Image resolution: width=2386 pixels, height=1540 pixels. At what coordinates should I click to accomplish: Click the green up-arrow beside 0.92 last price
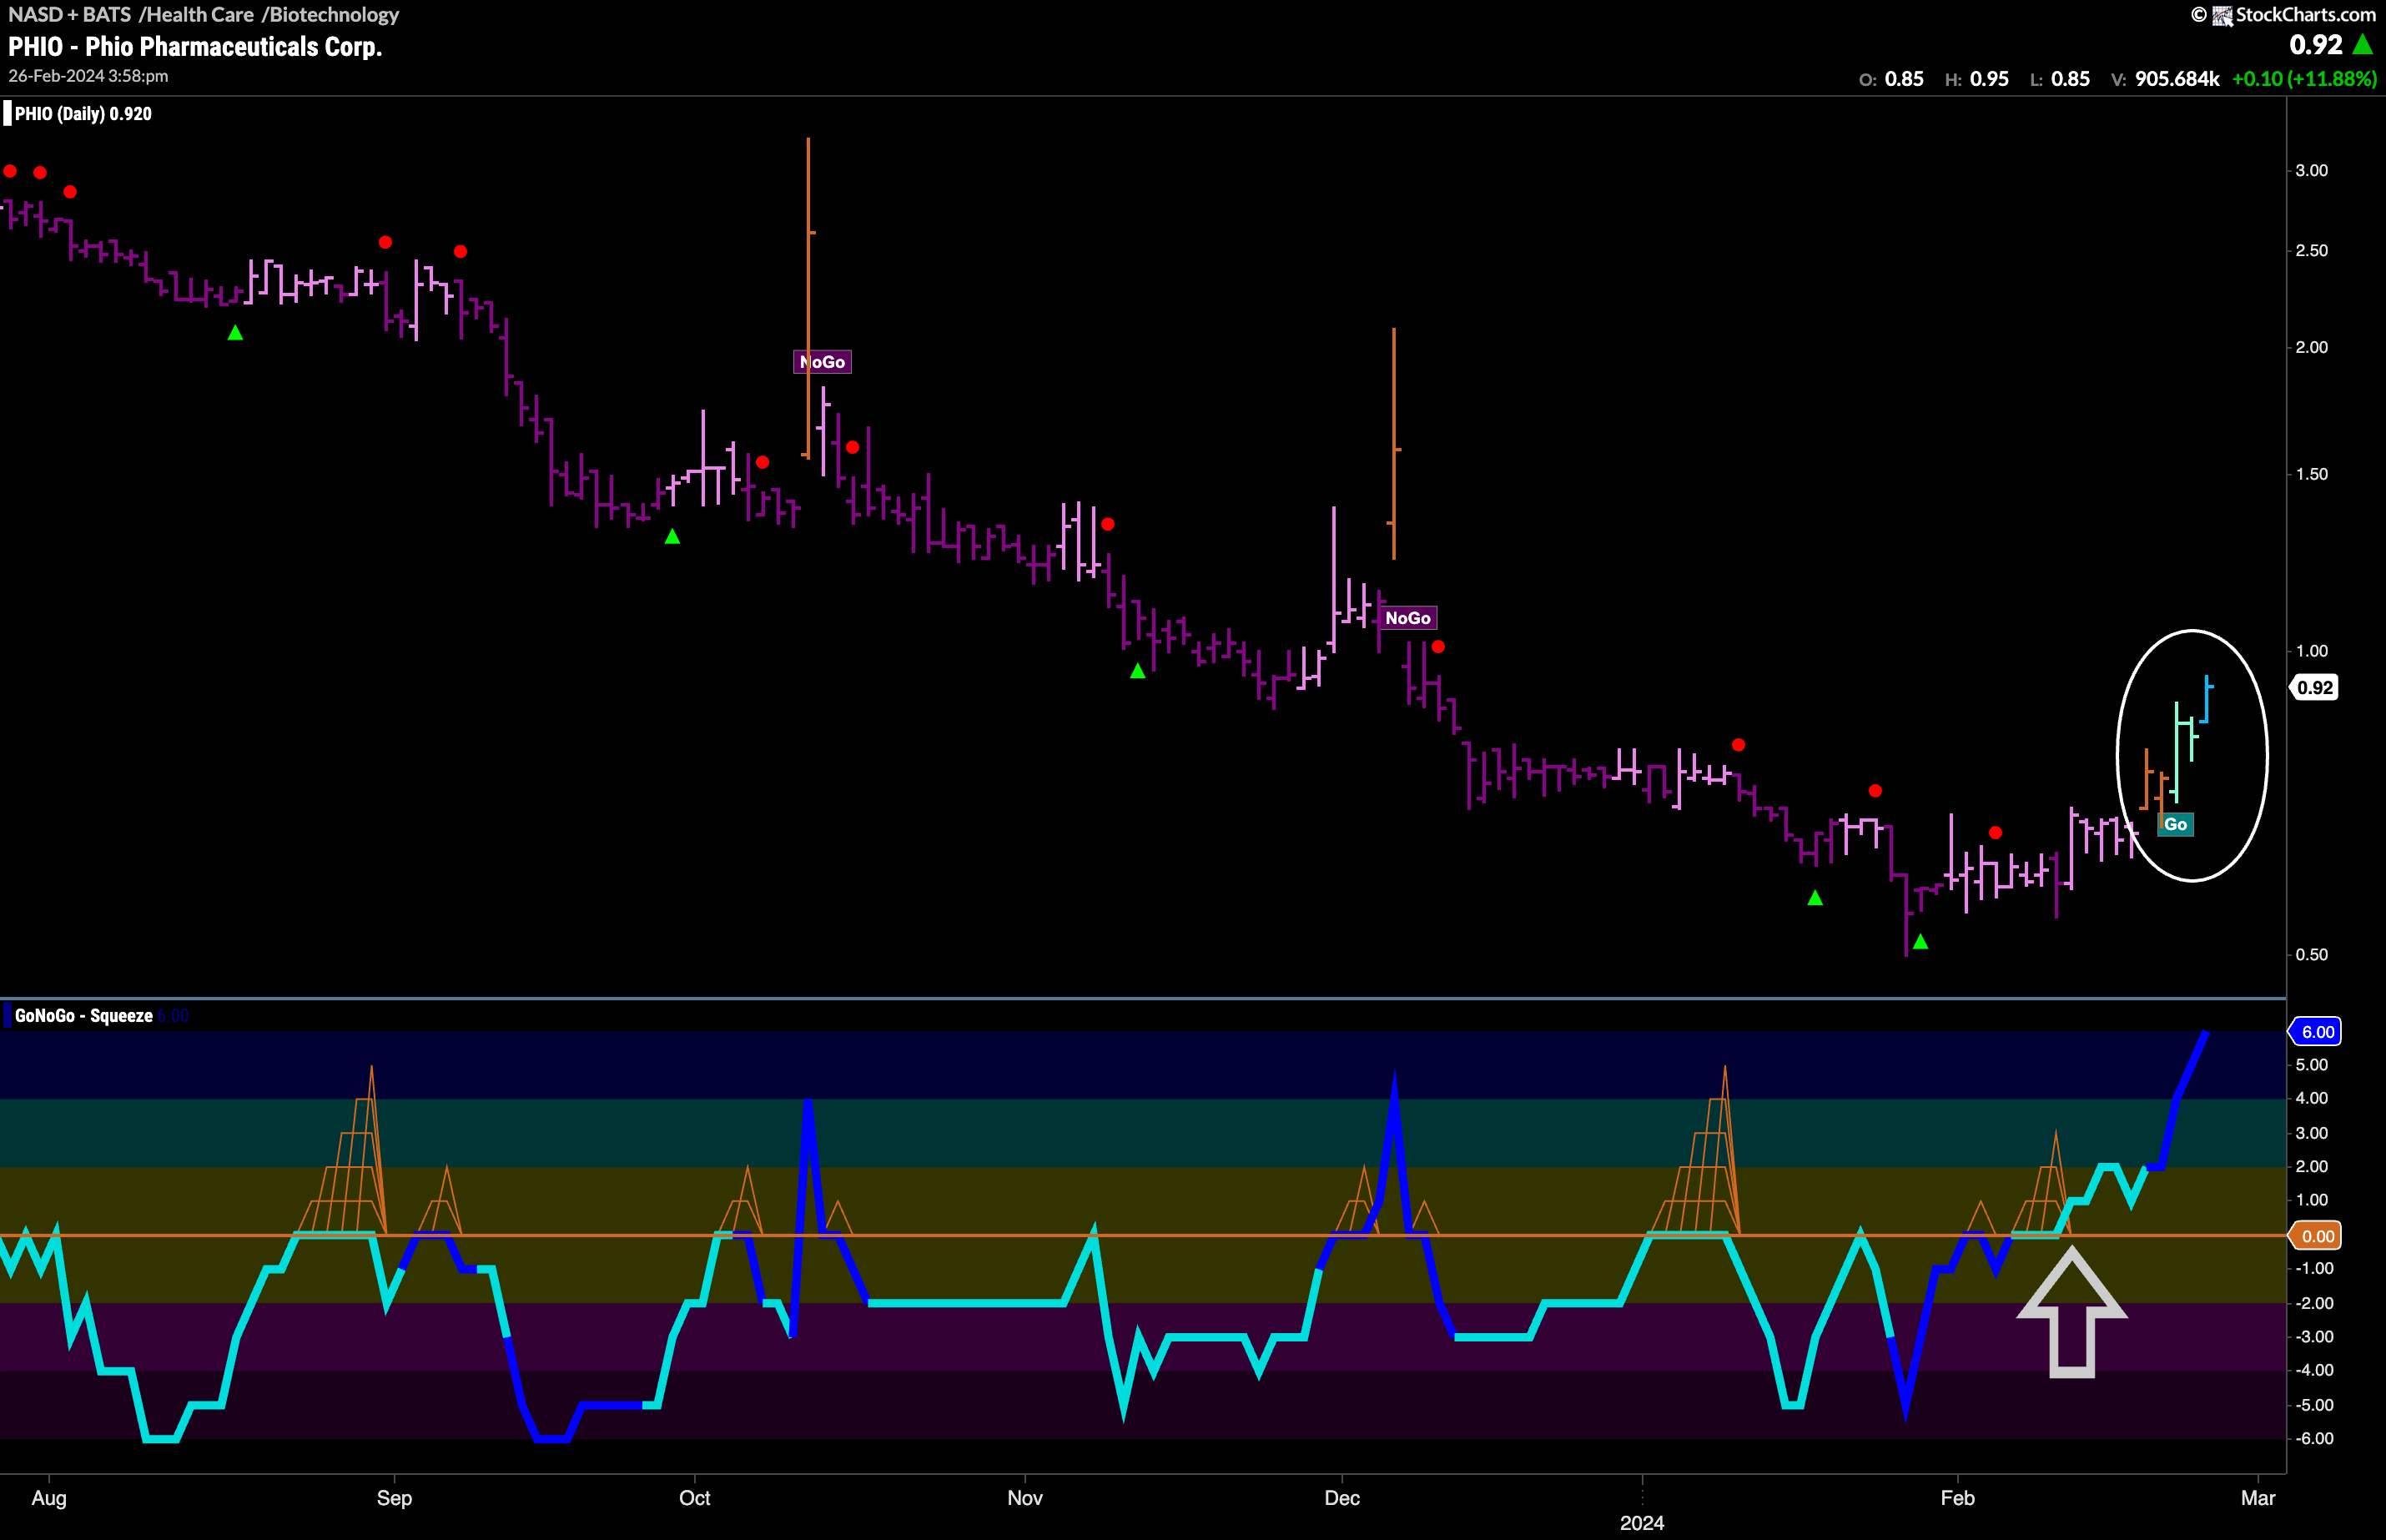point(2363,44)
